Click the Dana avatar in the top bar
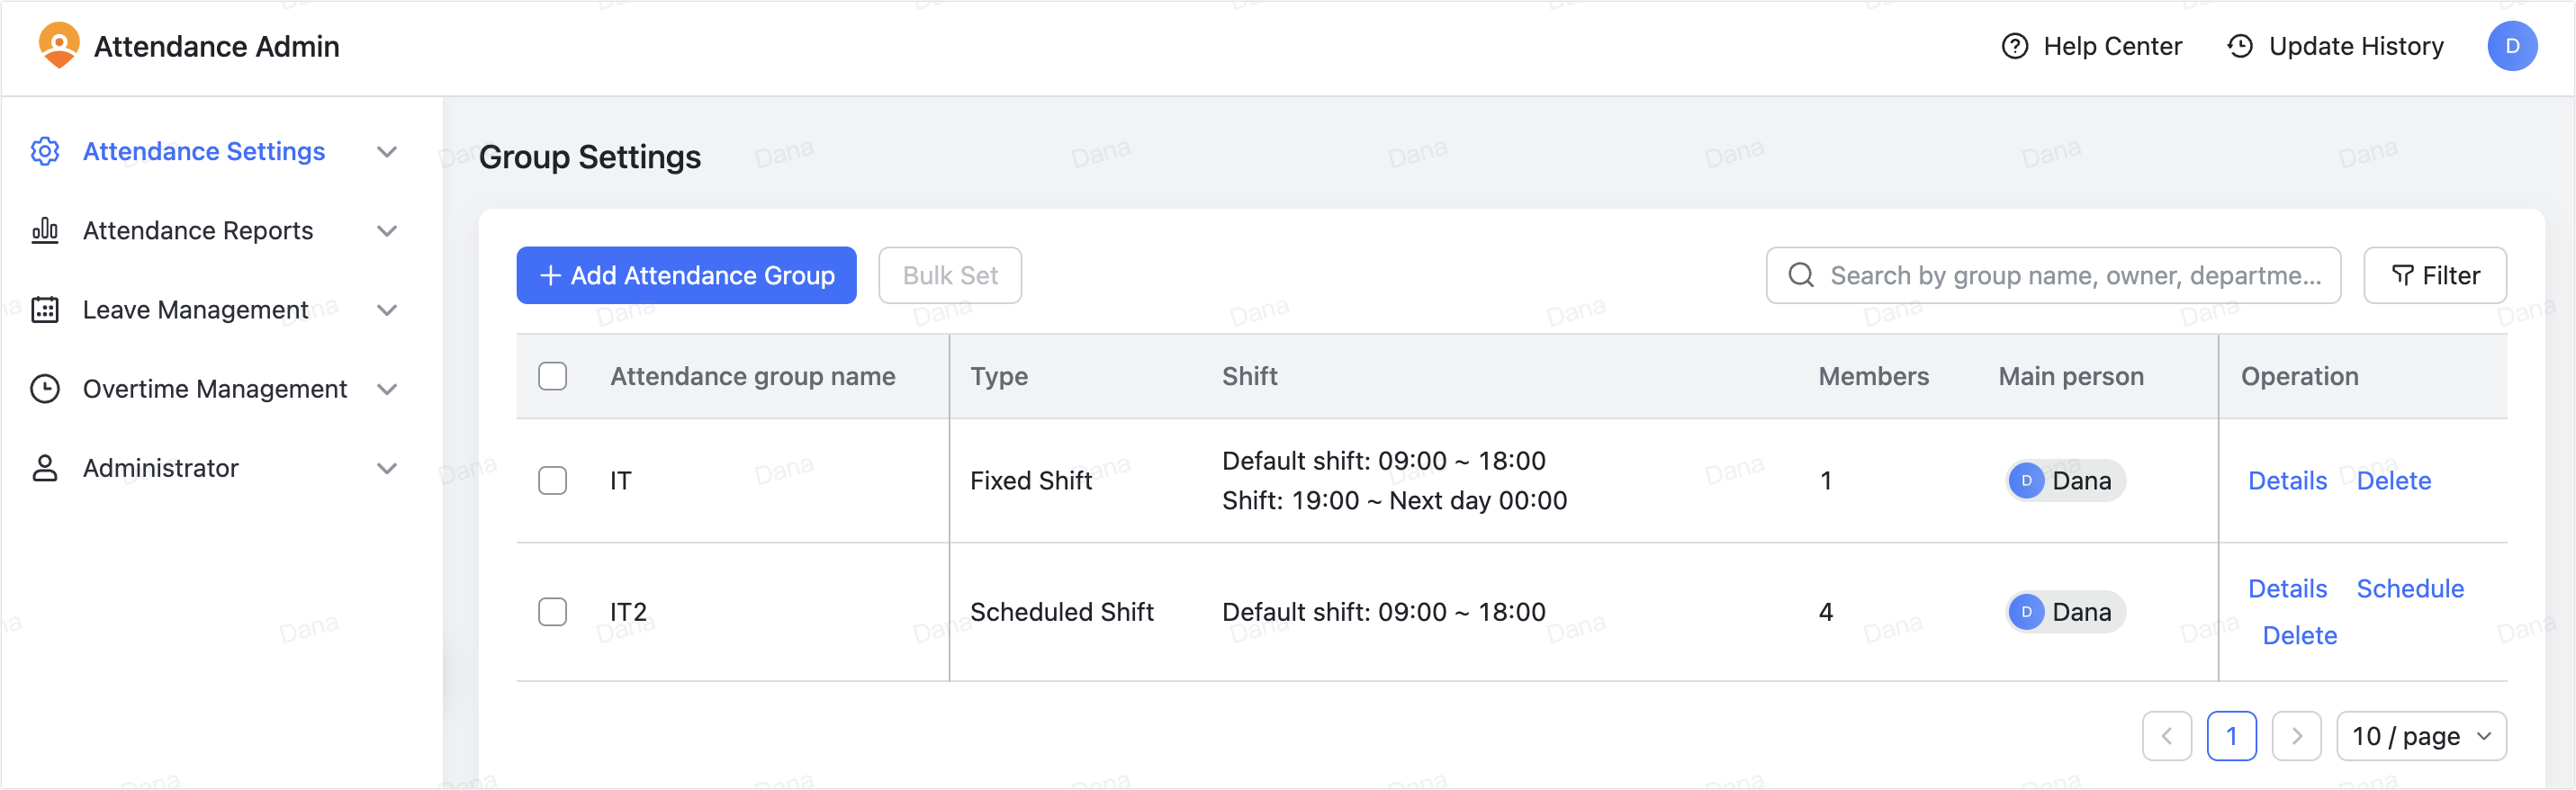Image resolution: width=2576 pixels, height=790 pixels. point(2513,45)
